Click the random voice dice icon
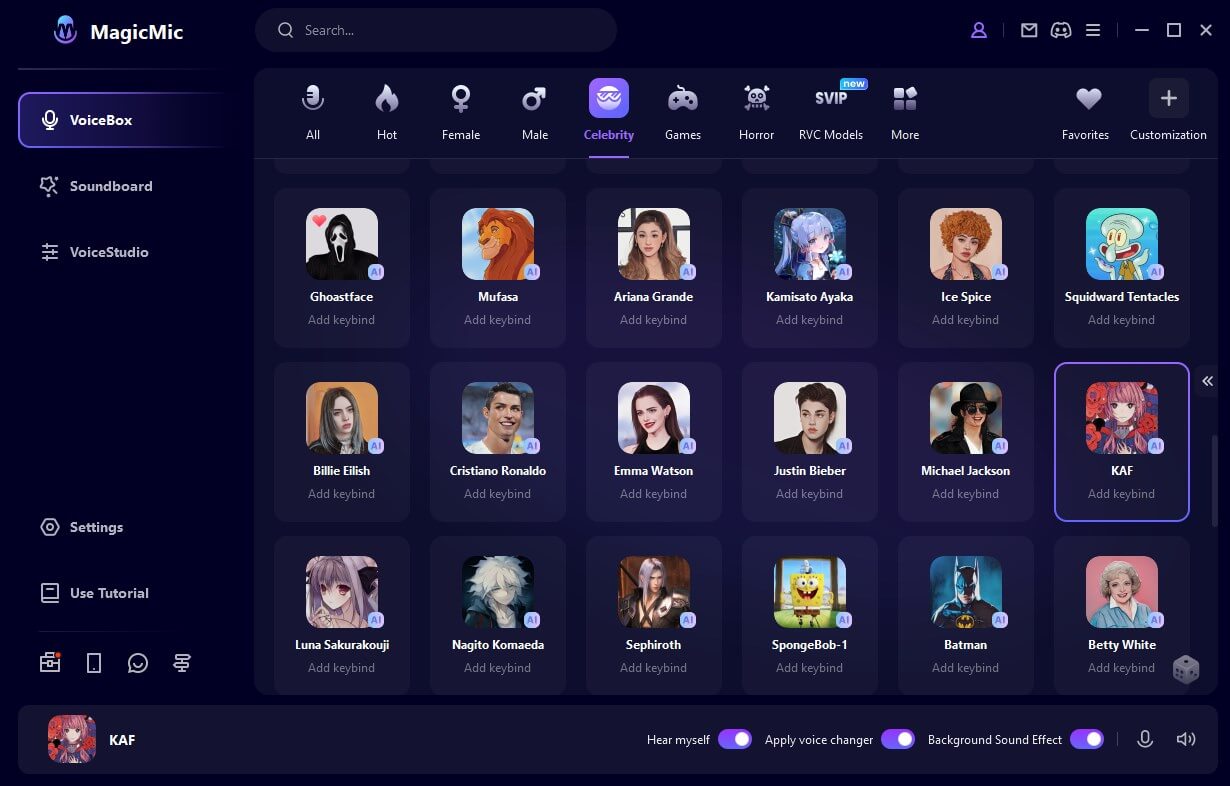The image size is (1230, 786). pyautogui.click(x=1186, y=669)
